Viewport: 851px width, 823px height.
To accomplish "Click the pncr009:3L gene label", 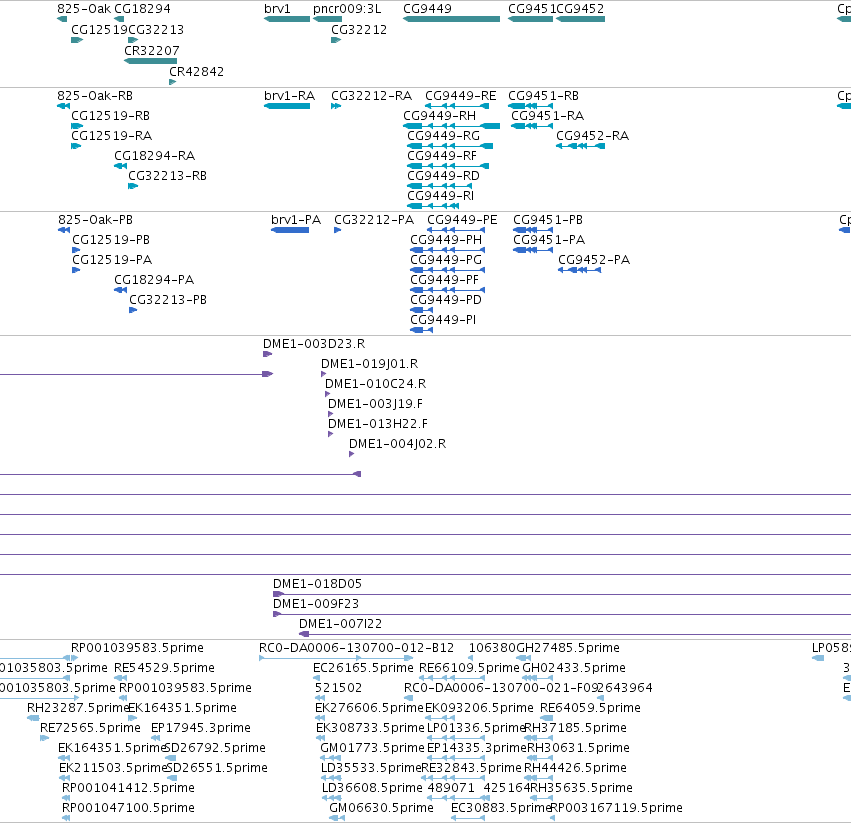I will (347, 9).
